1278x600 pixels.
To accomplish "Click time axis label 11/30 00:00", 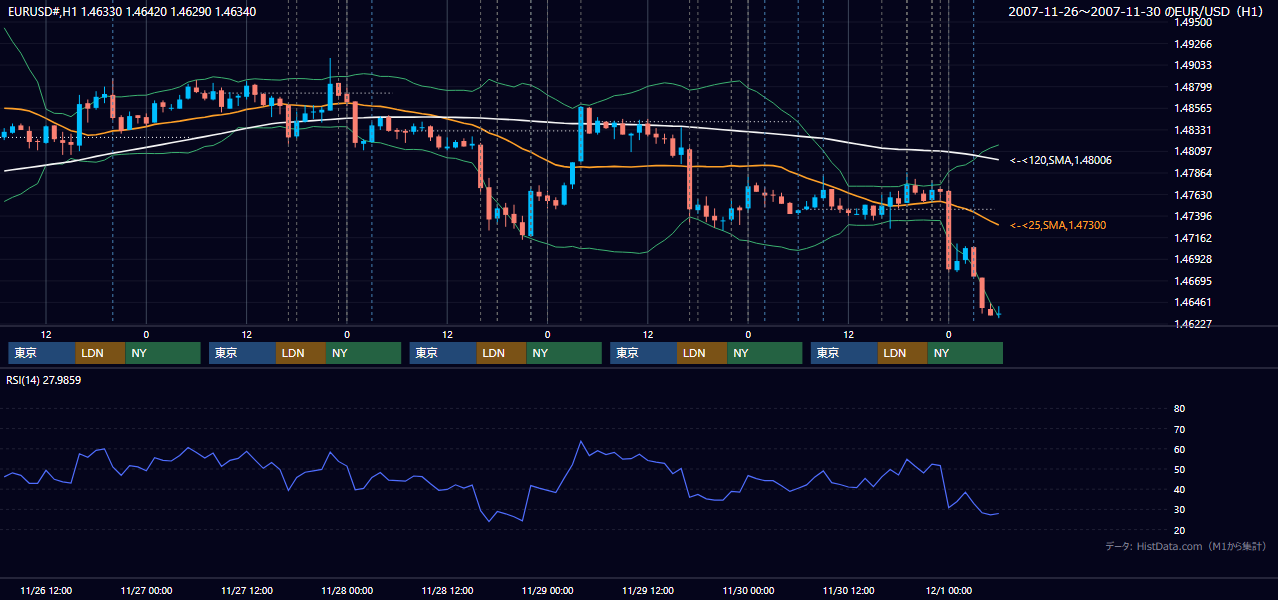I will (x=748, y=590).
